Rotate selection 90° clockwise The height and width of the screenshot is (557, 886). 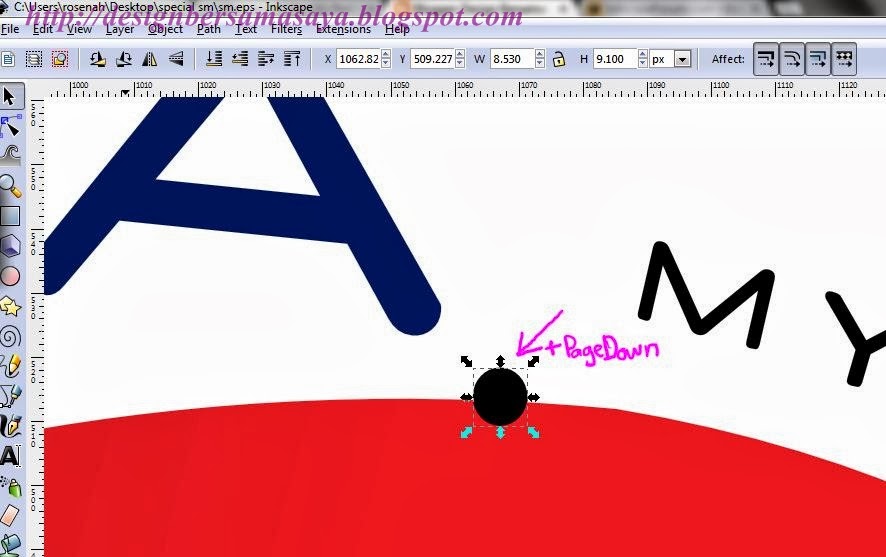124,59
